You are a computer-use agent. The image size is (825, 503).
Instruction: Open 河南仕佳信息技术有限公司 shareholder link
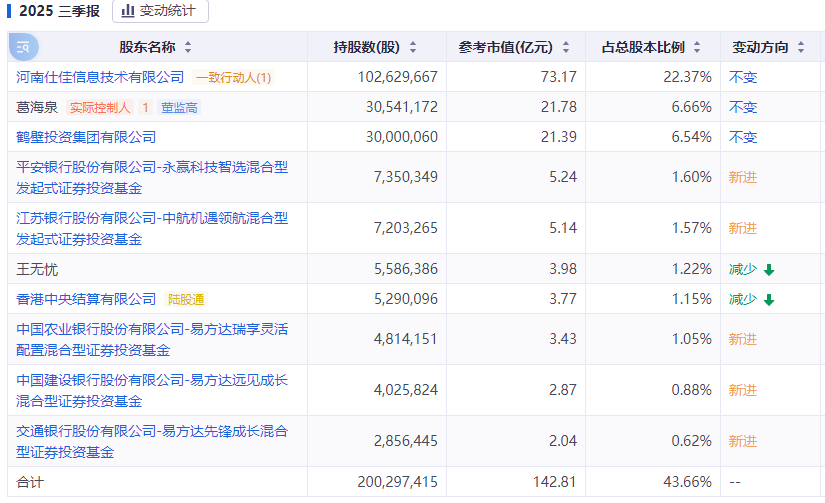pyautogui.click(x=101, y=77)
